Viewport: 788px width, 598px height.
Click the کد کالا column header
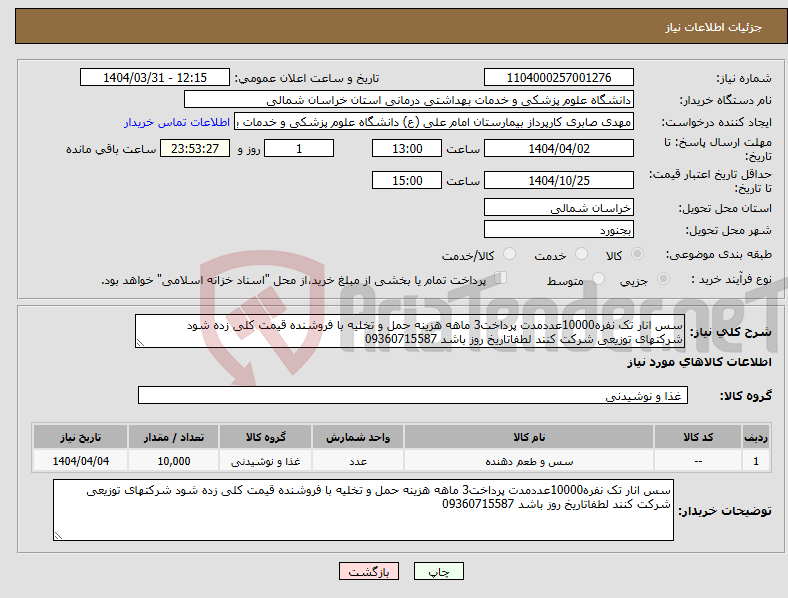(x=698, y=437)
